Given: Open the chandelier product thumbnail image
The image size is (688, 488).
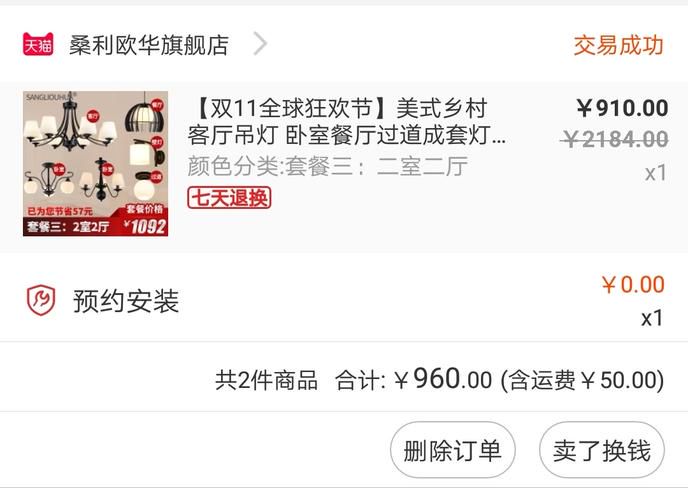Looking at the screenshot, I should tap(96, 163).
